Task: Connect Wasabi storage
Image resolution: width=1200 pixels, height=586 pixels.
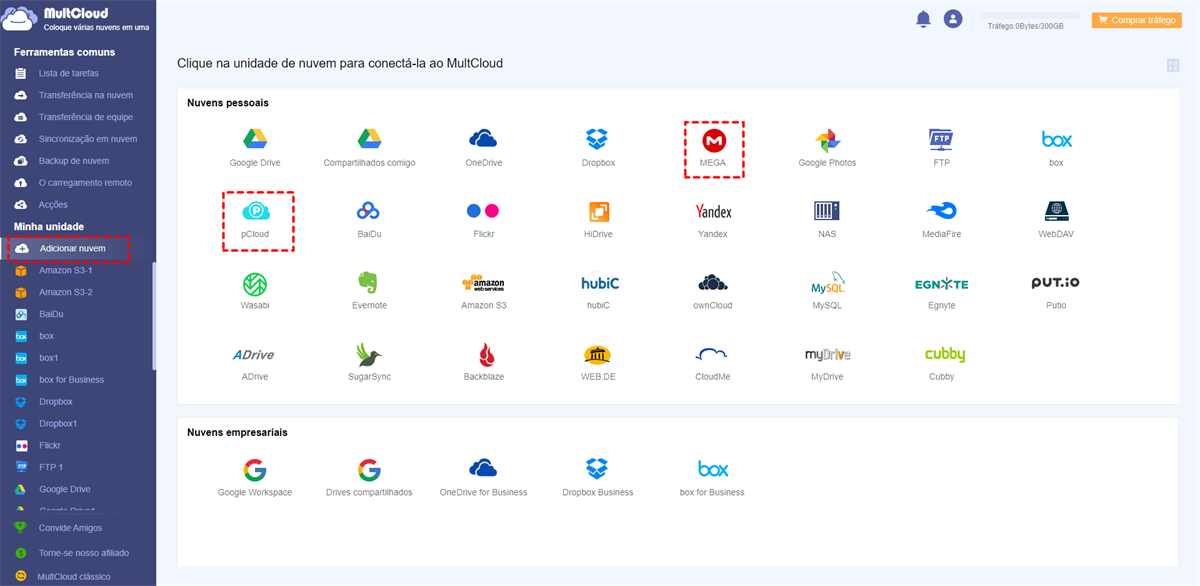Action: [255, 291]
